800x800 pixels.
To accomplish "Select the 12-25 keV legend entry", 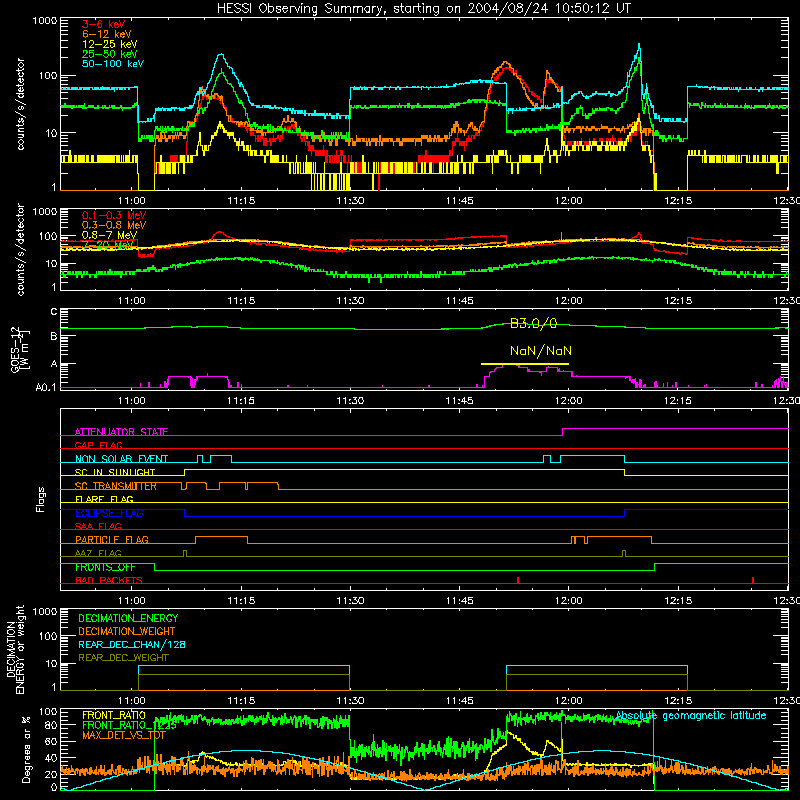I will coord(109,44).
